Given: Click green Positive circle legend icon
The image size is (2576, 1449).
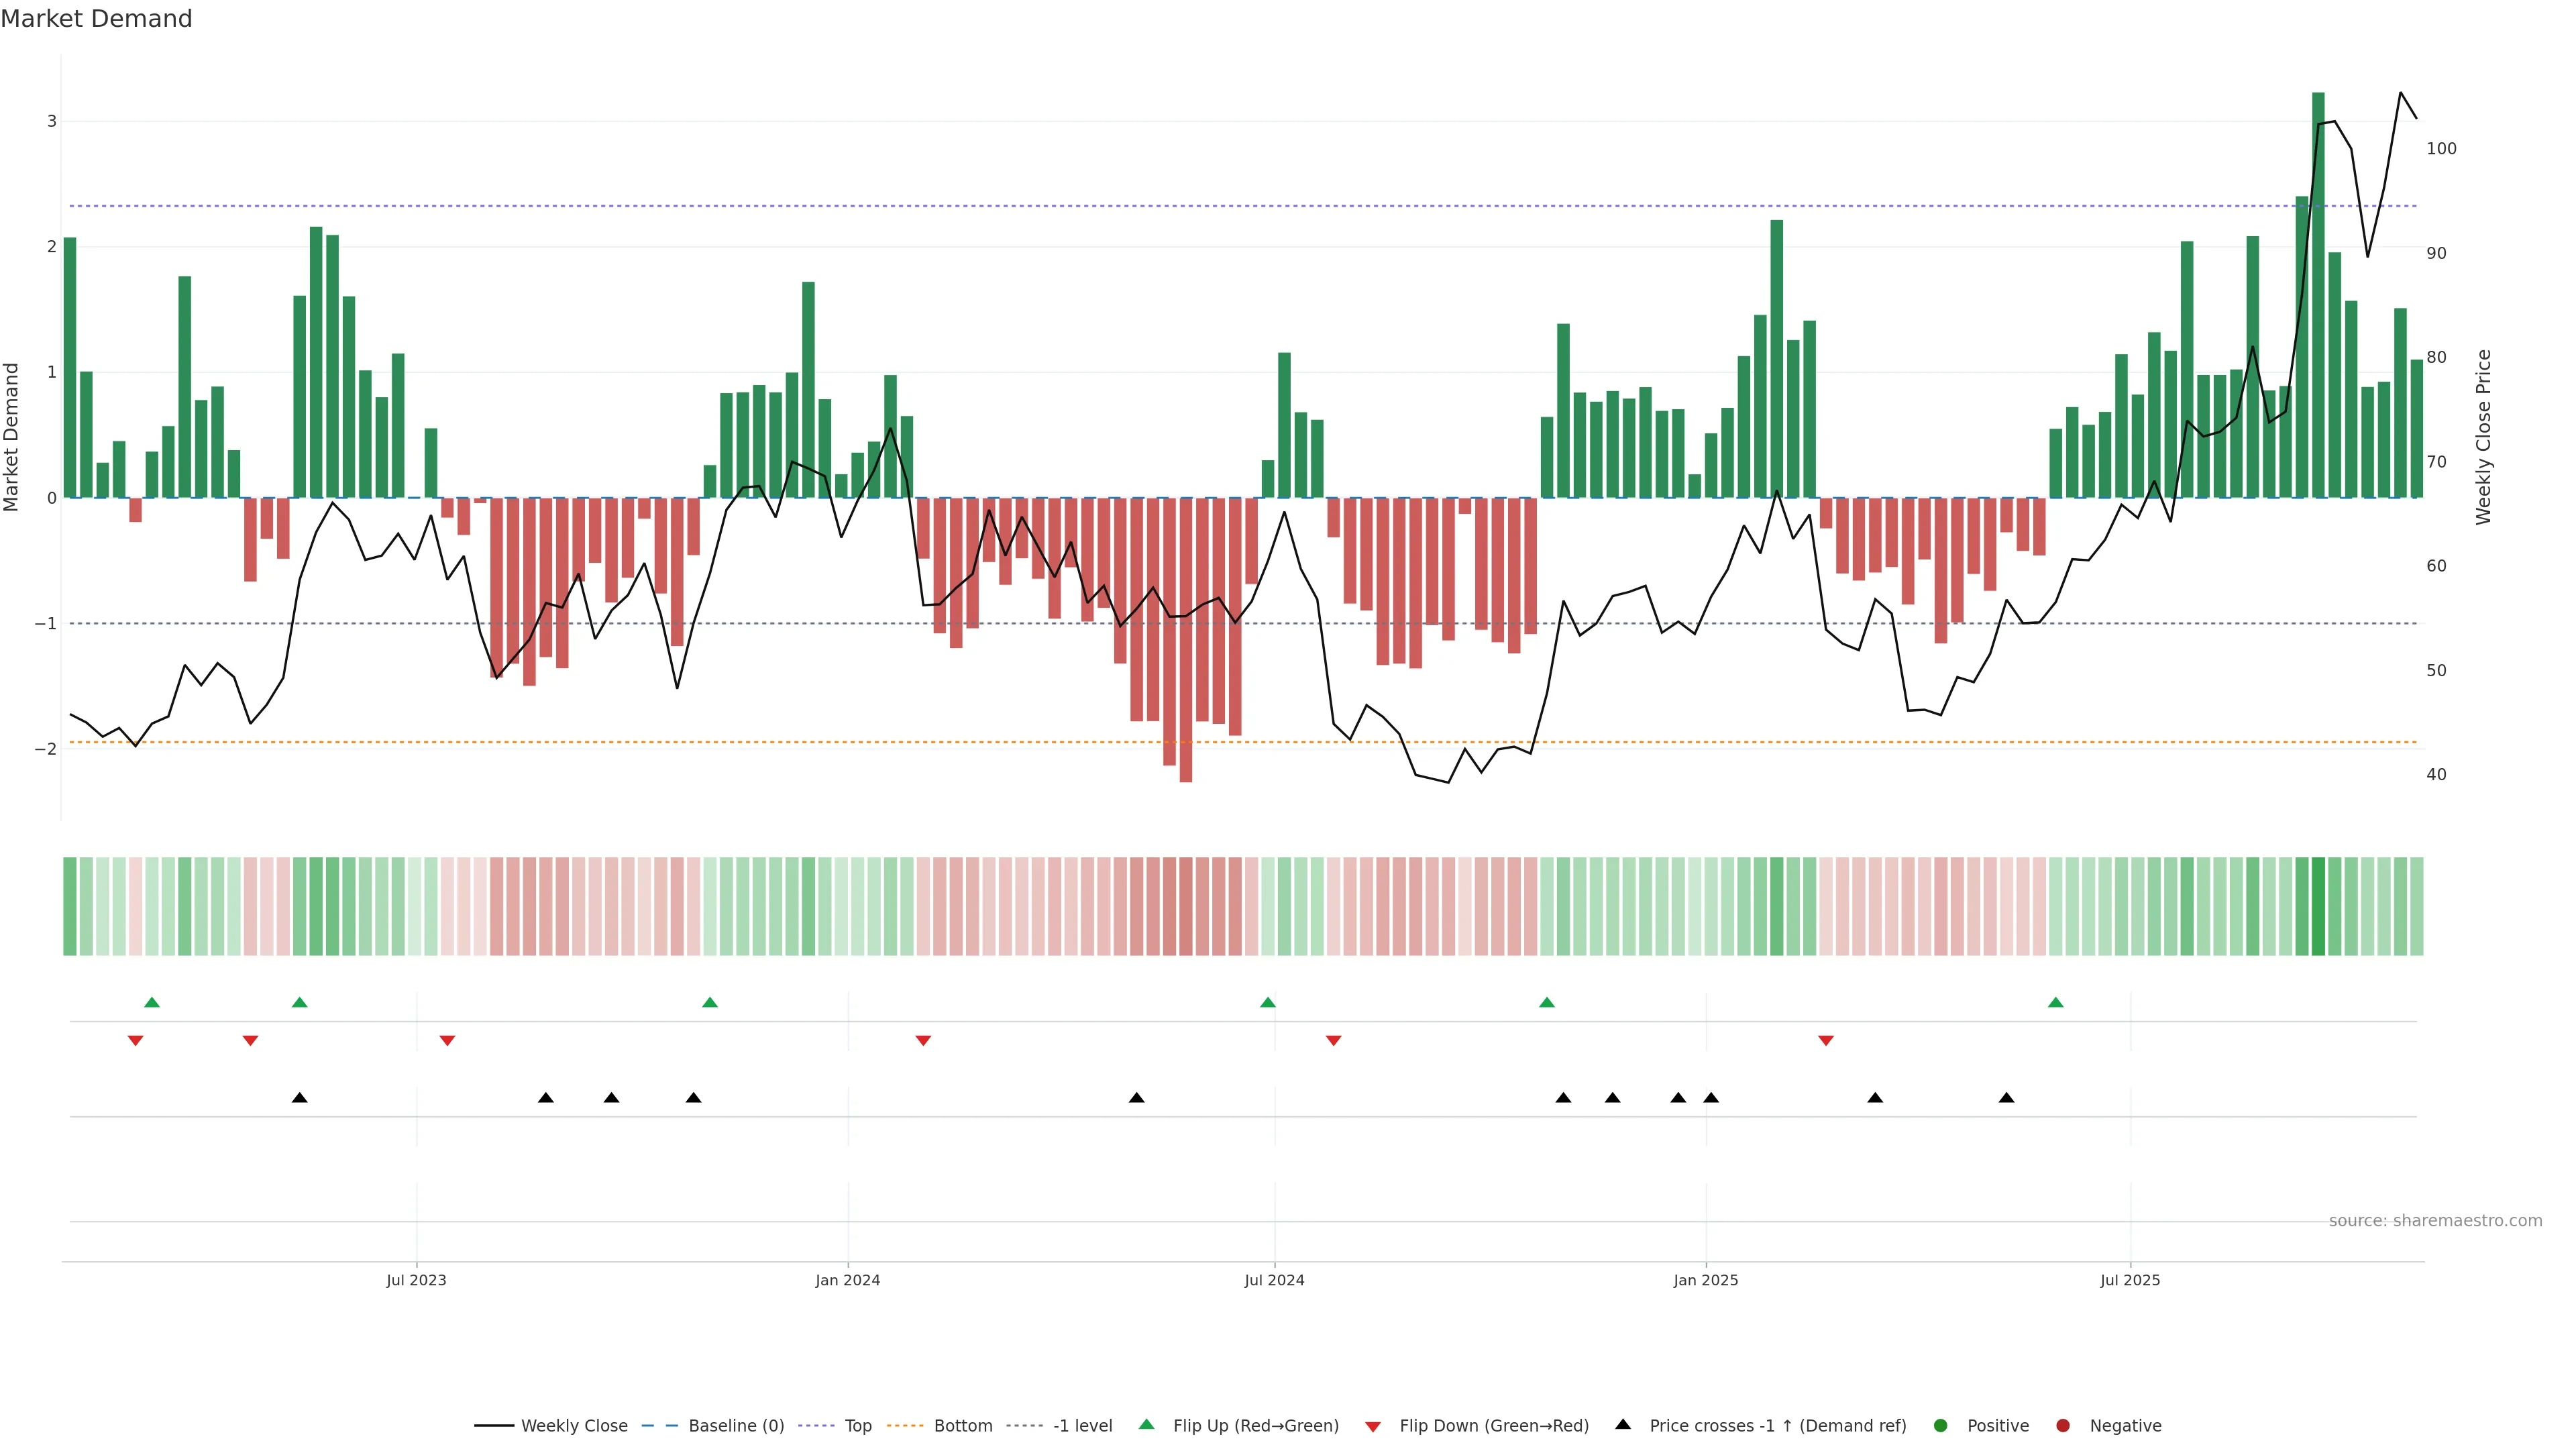Looking at the screenshot, I should [x=1941, y=1425].
